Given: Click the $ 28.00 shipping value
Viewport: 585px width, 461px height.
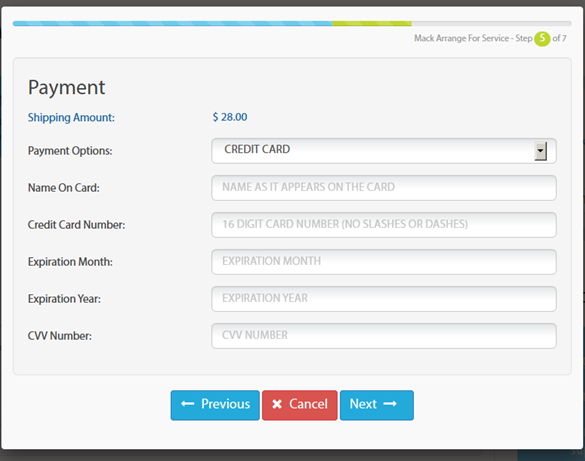Looking at the screenshot, I should coord(230,117).
